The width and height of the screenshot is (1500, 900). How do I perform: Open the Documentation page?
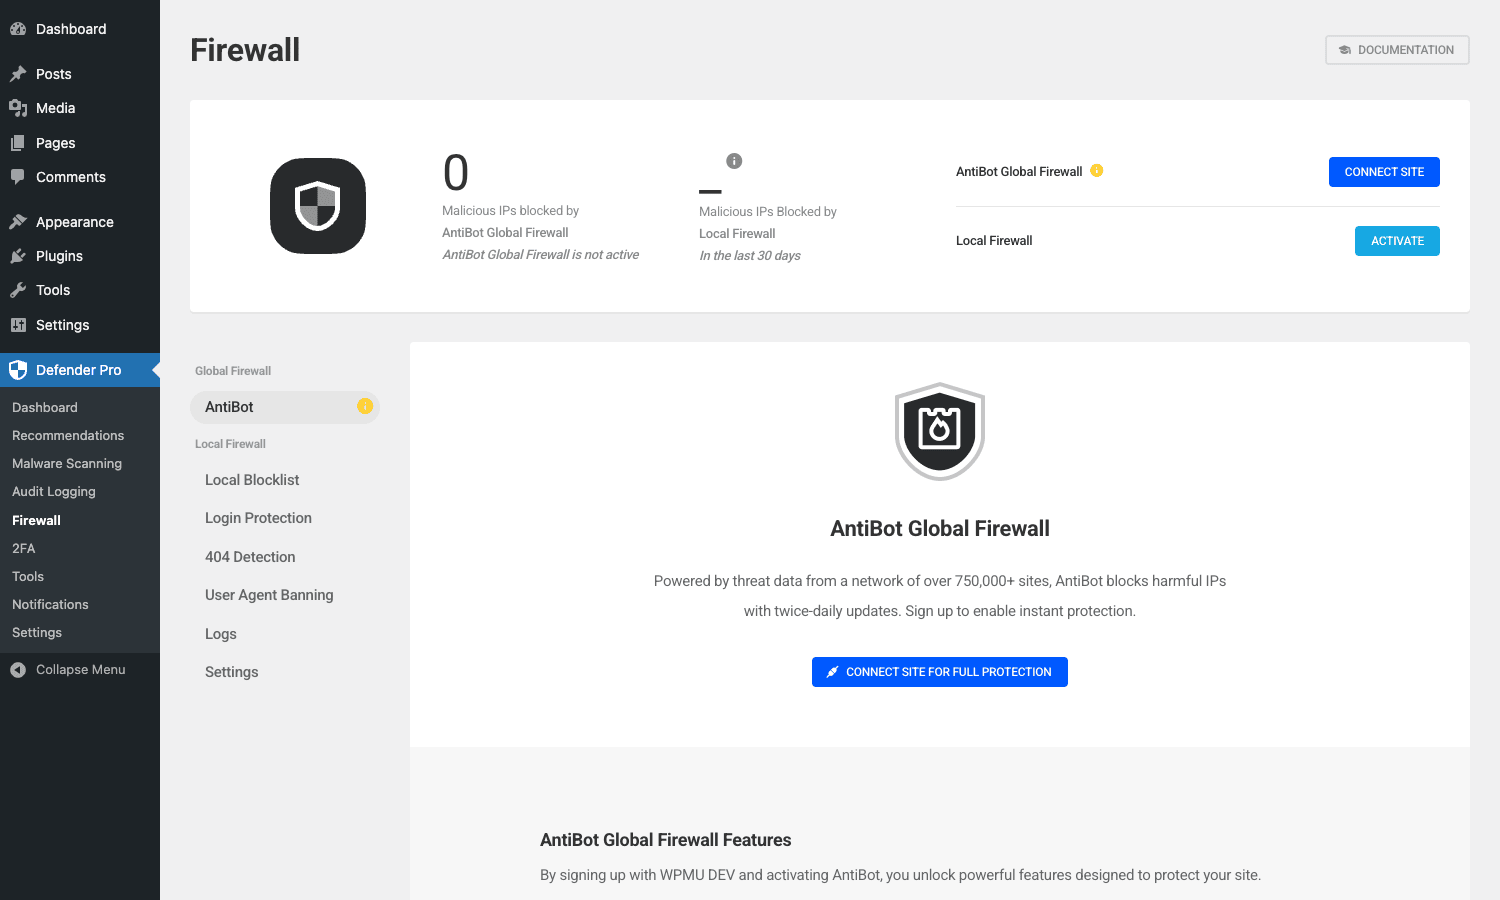tap(1397, 50)
